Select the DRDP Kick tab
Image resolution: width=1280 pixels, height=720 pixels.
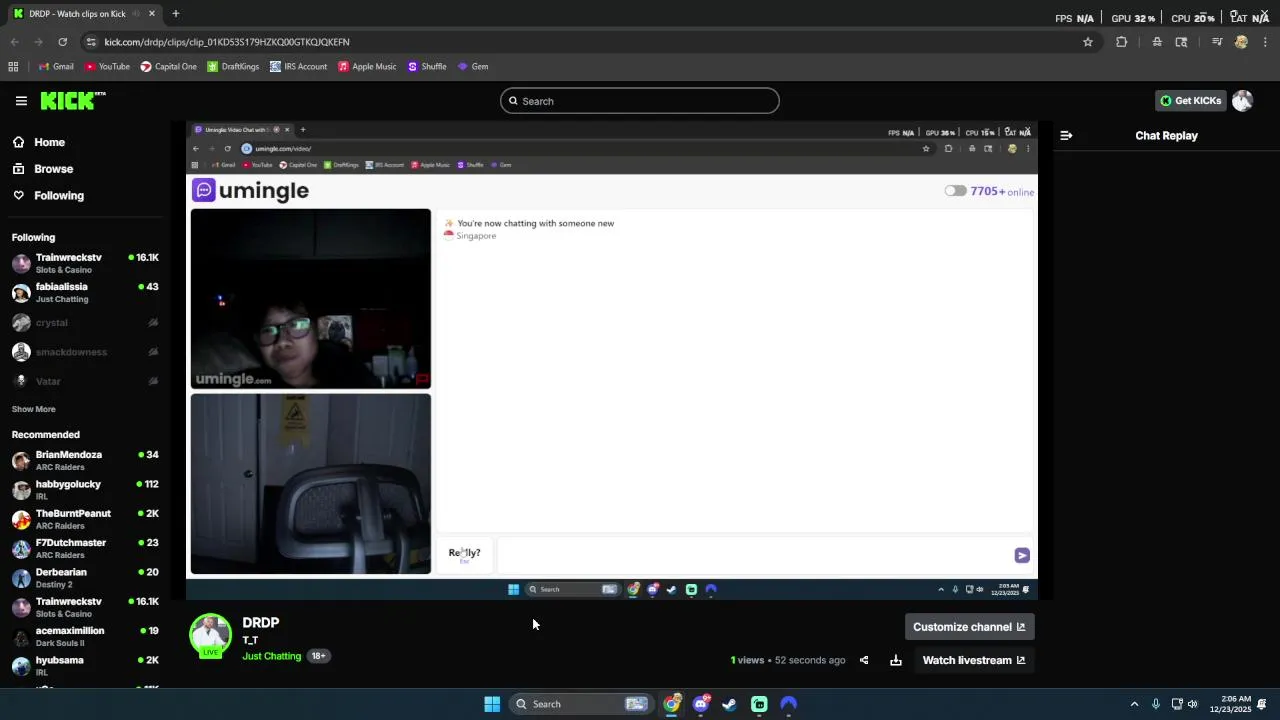84,13
